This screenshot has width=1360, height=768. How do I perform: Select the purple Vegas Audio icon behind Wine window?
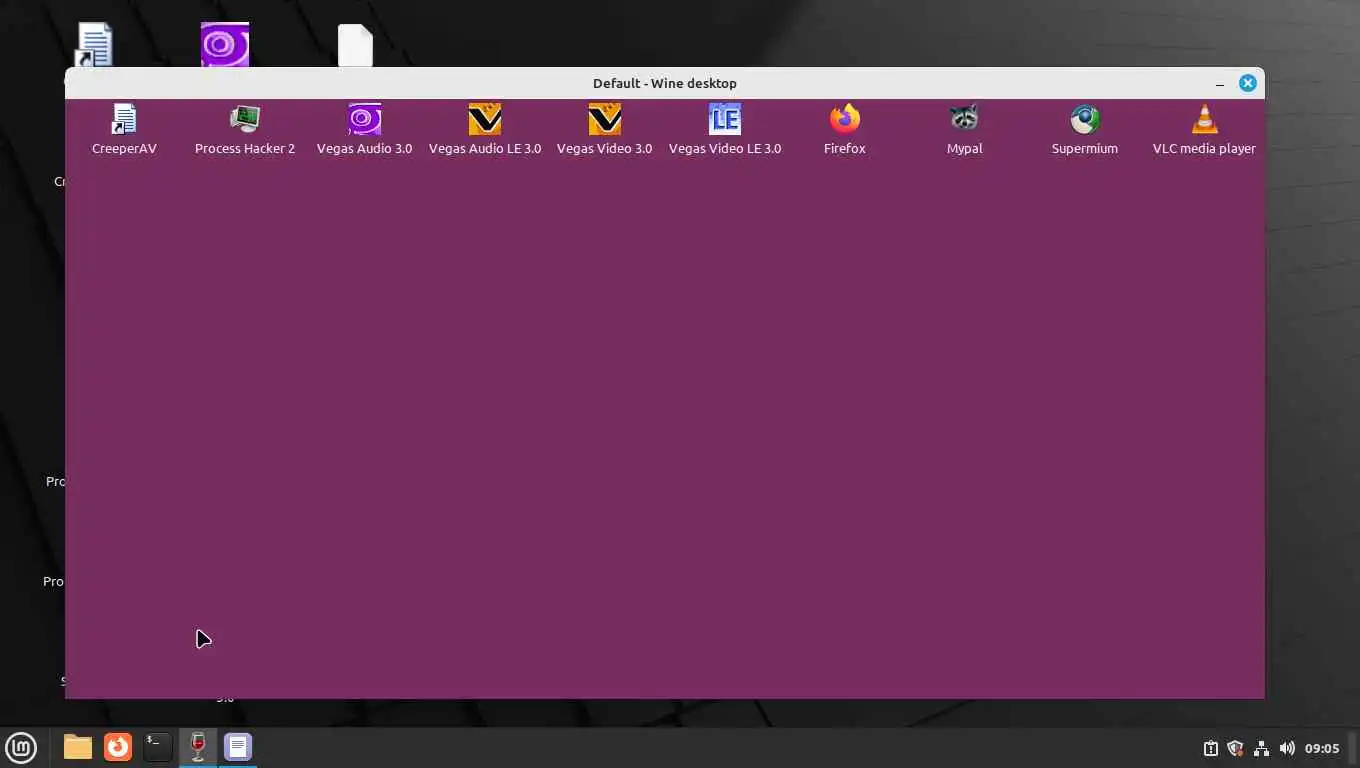pyautogui.click(x=225, y=45)
